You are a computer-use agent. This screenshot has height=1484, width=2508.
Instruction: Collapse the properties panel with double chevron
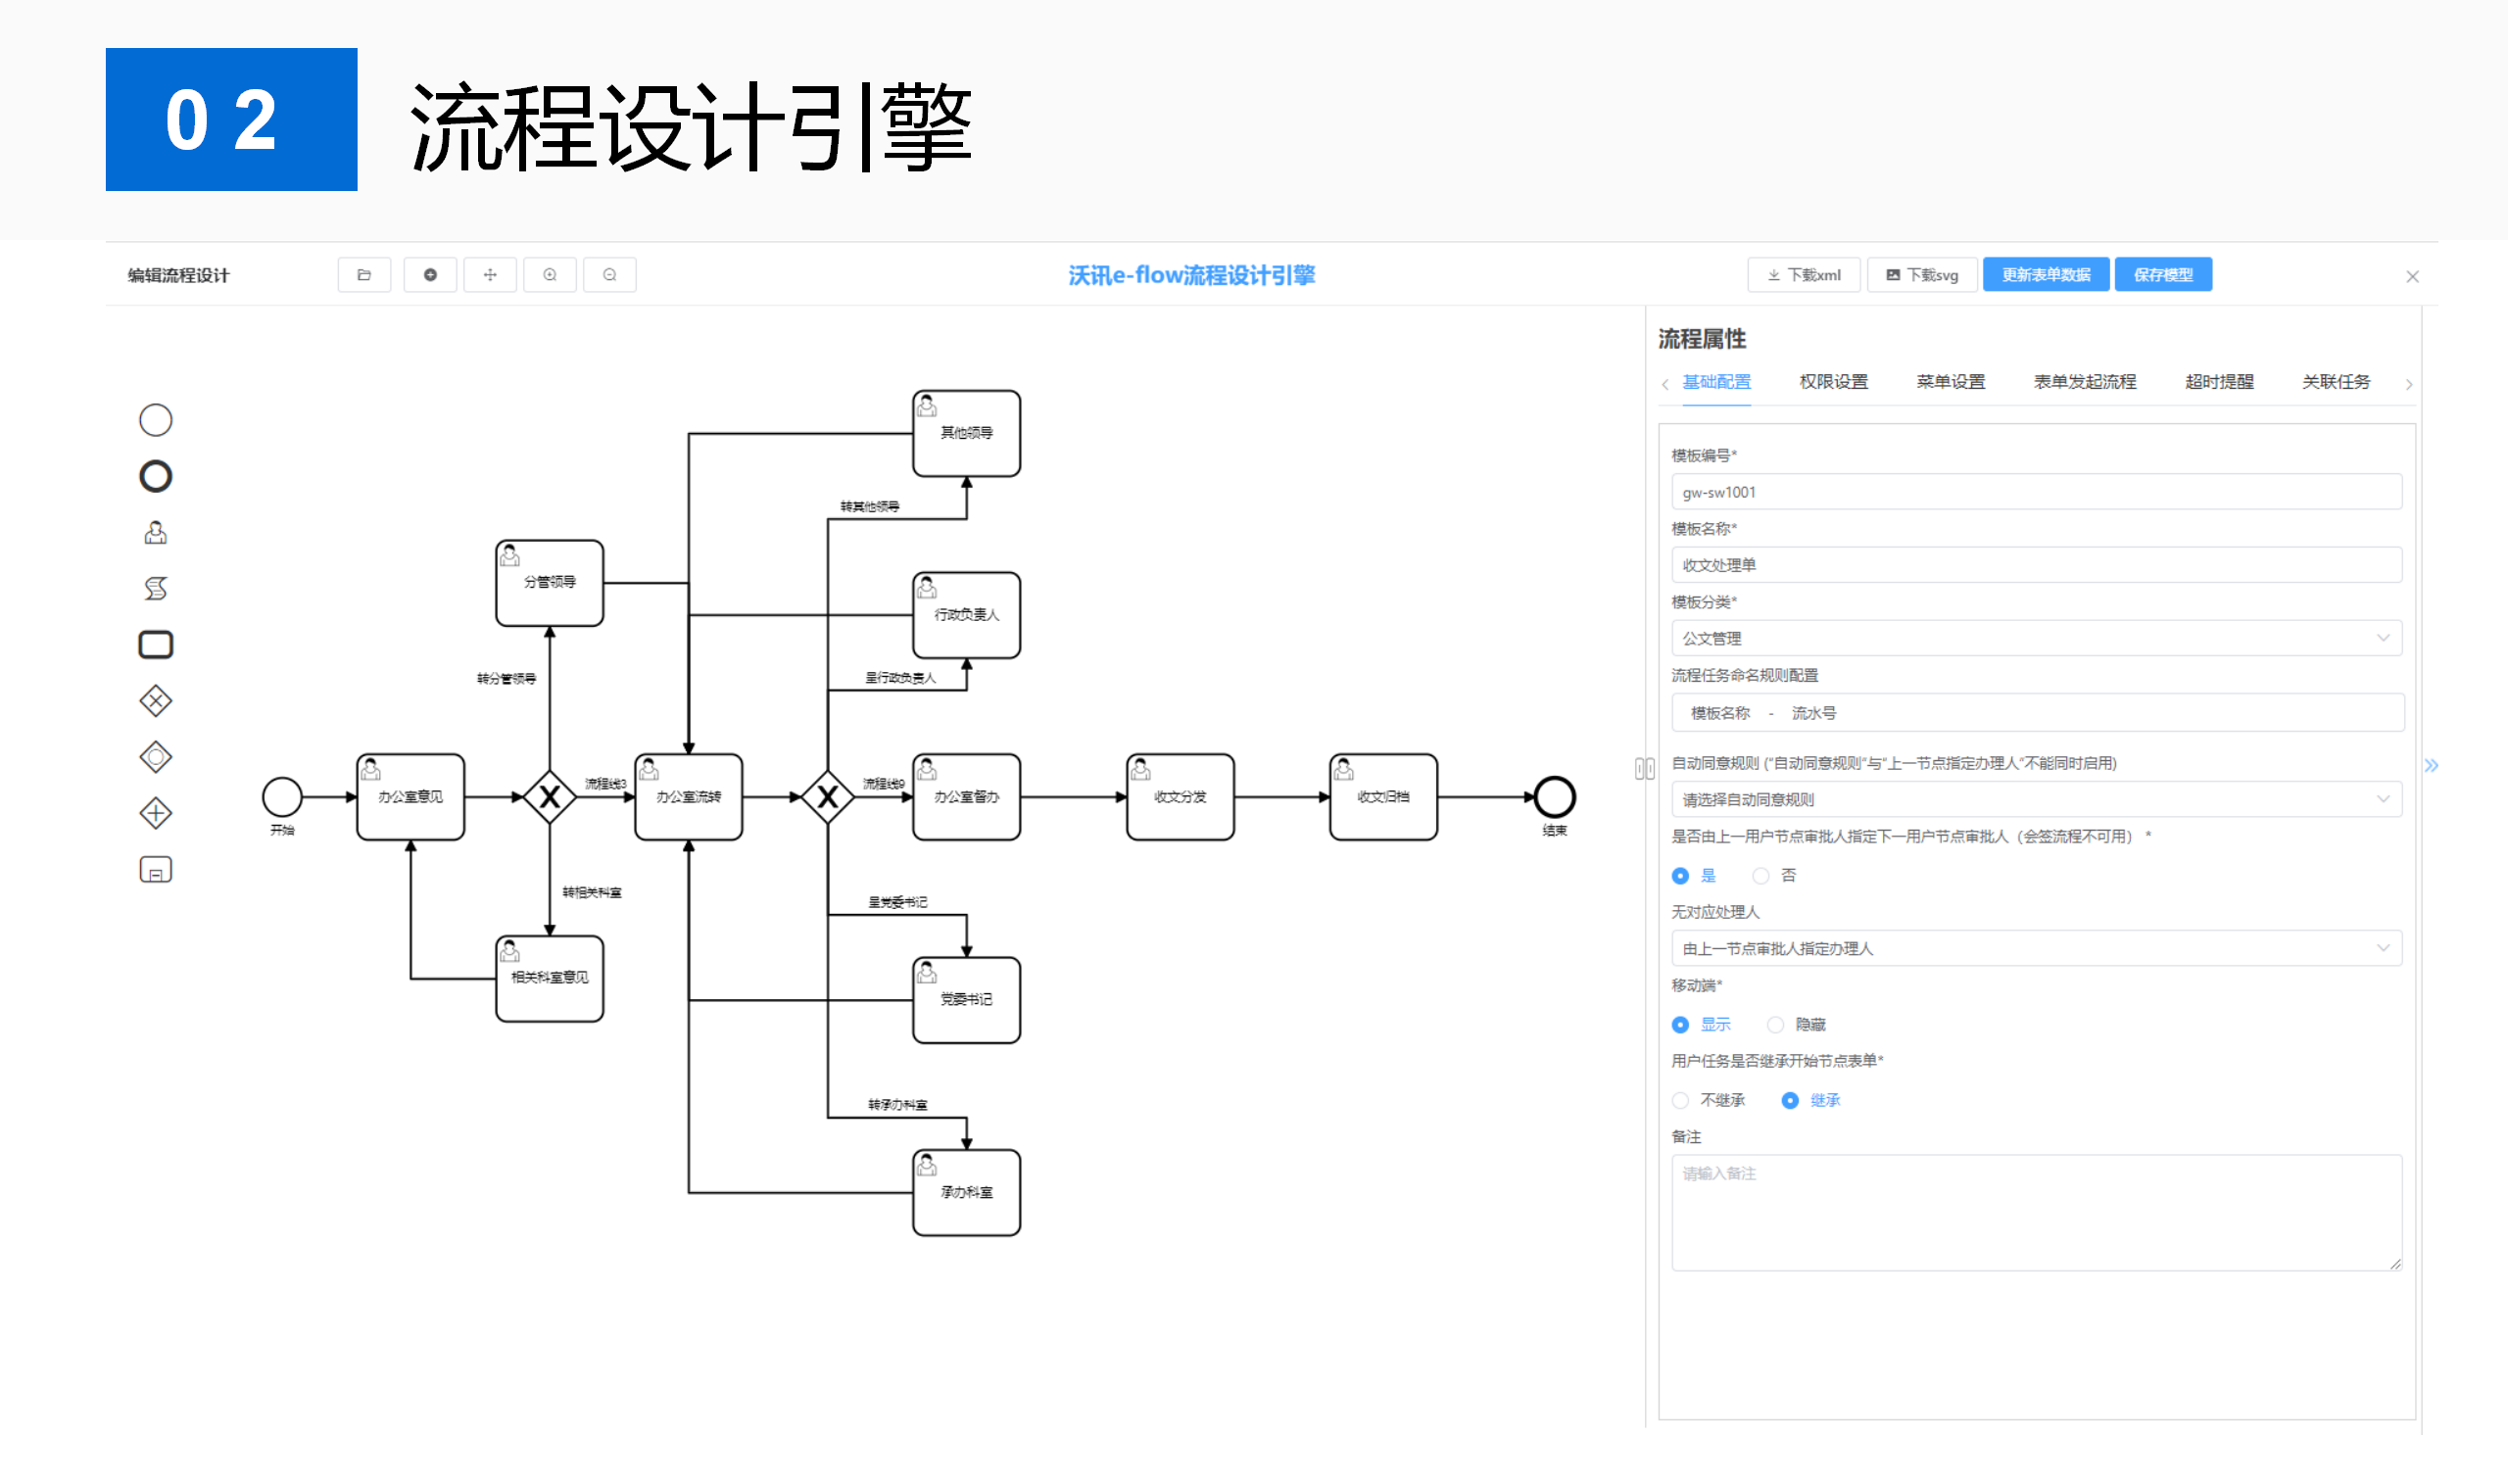2431,766
